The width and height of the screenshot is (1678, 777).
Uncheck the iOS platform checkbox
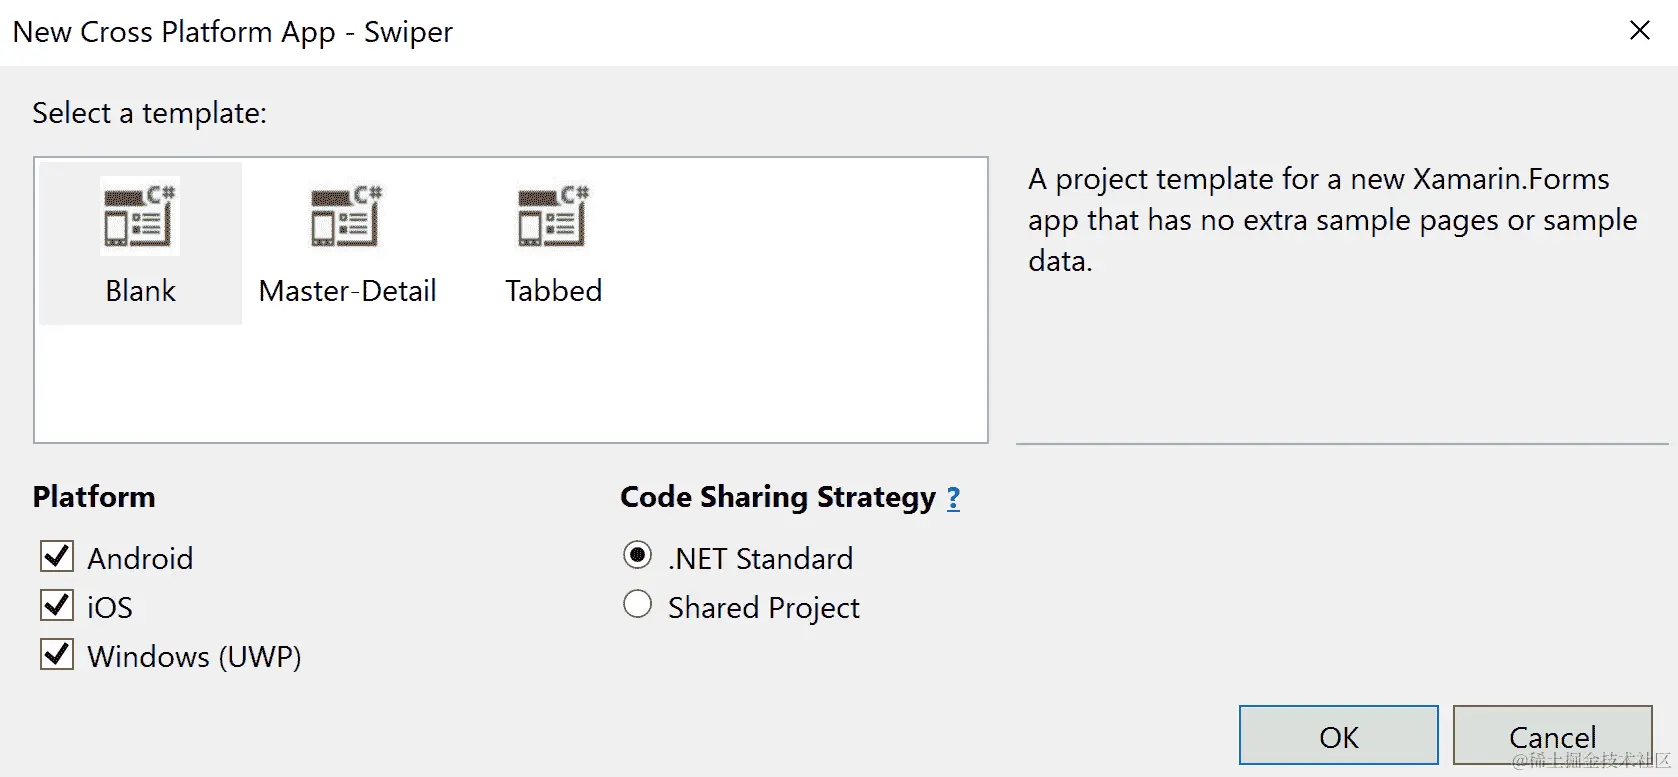[x=57, y=605]
